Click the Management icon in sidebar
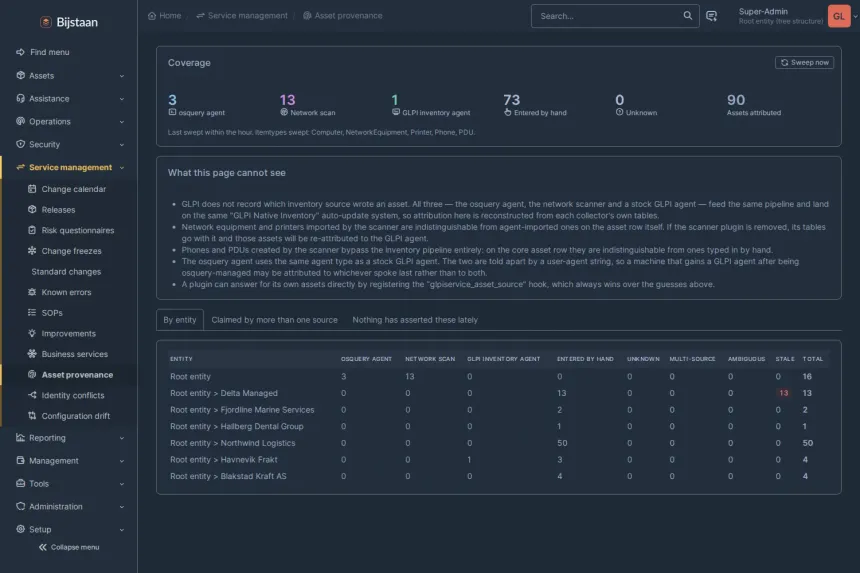Viewport: 860px width, 573px height. 21,461
